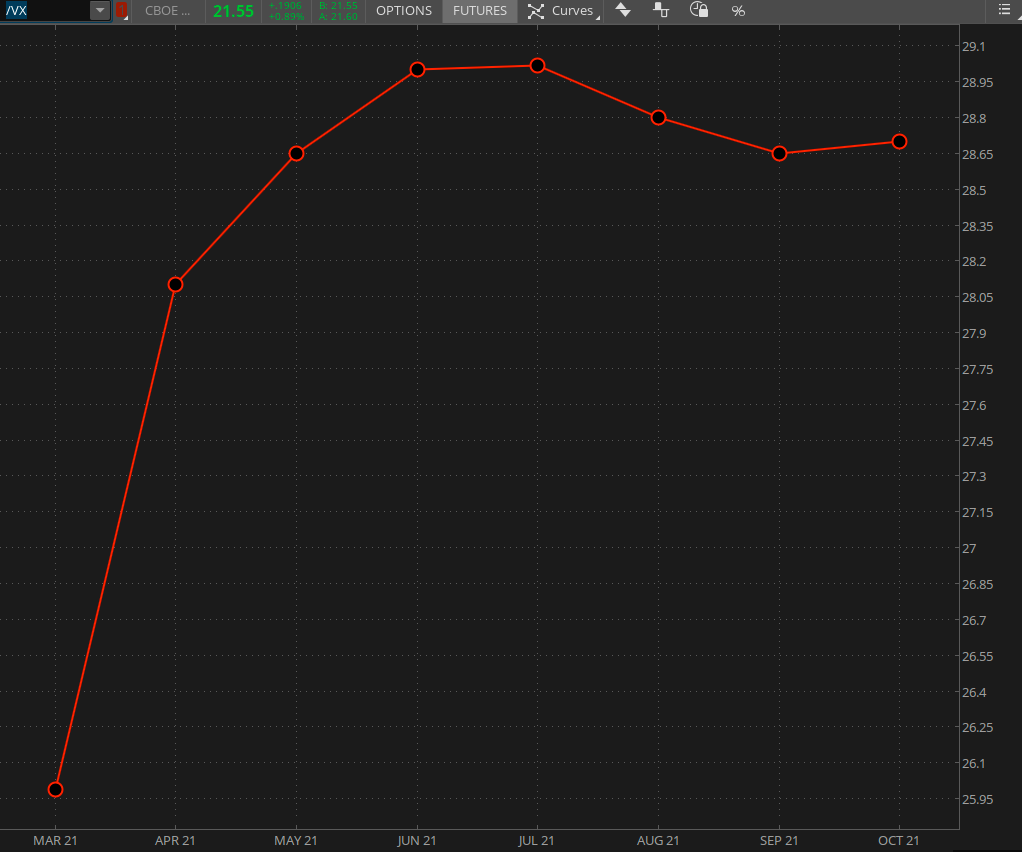Select the OCT 21 curve point
Viewport: 1022px width, 852px height.
[899, 141]
